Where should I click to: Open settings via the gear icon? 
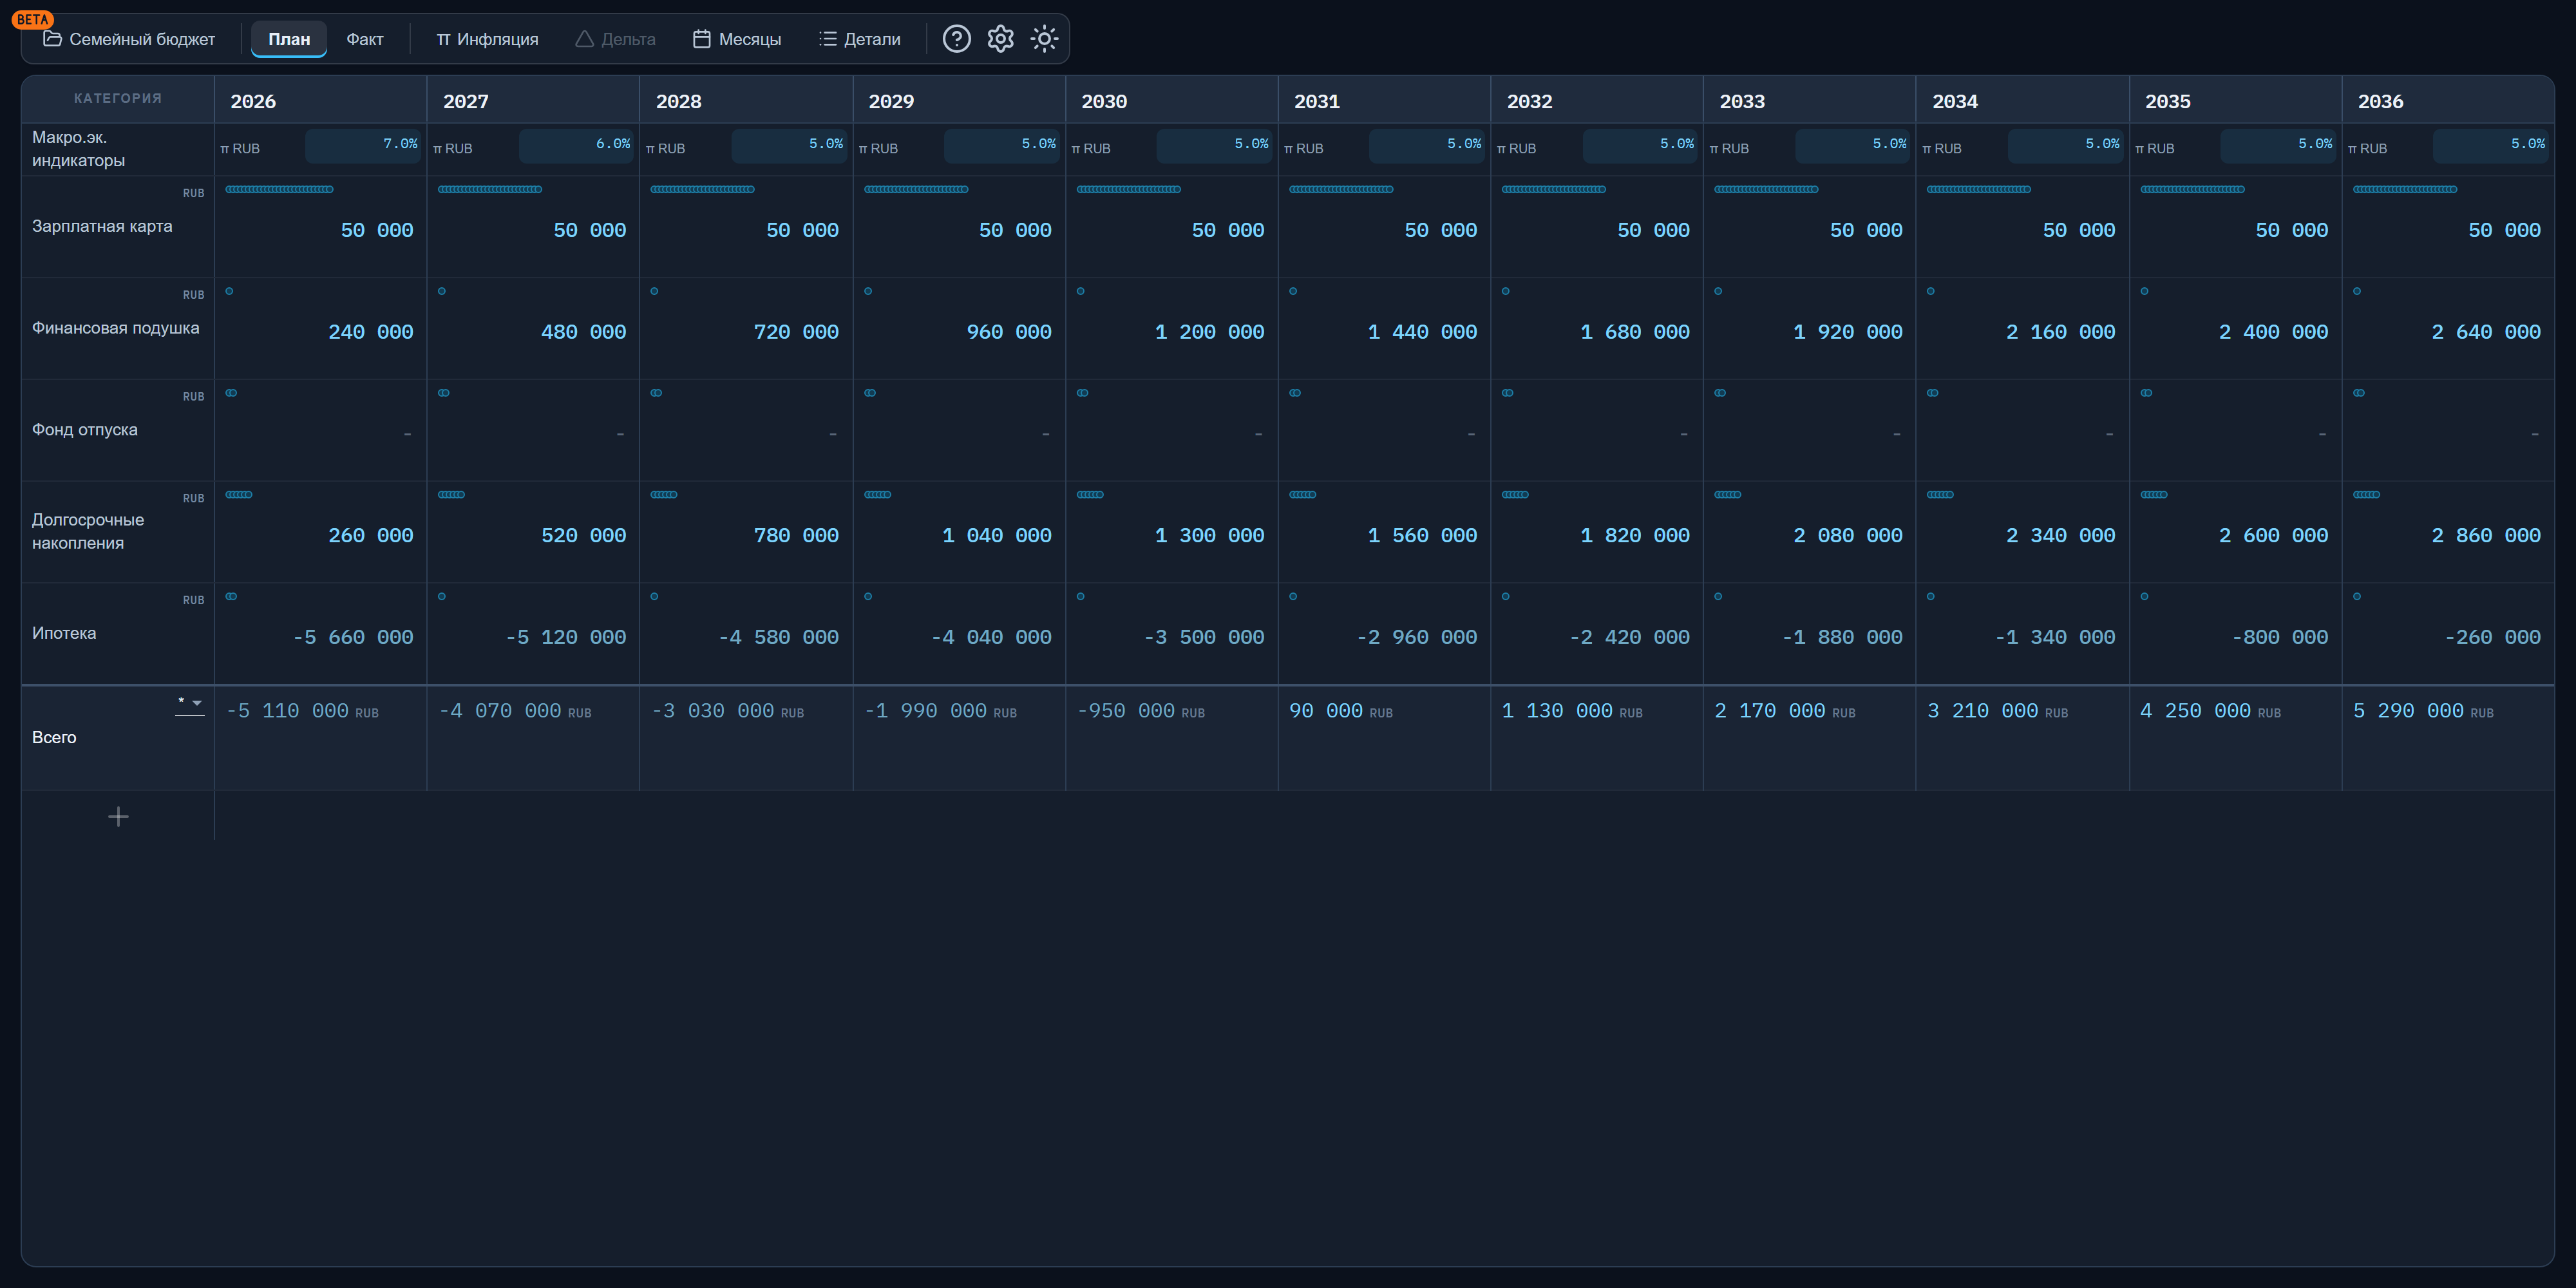coord(1000,39)
